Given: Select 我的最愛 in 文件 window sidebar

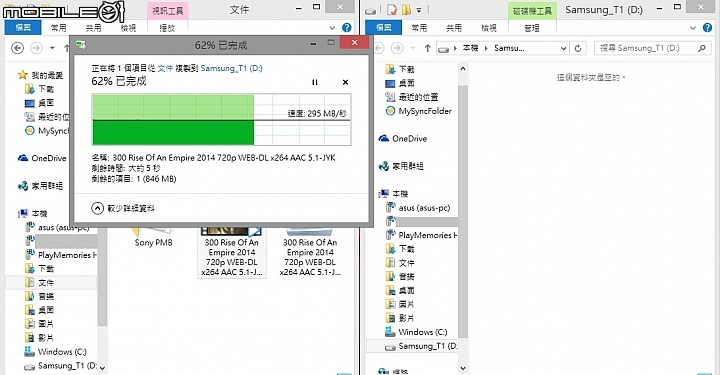Looking at the screenshot, I should tap(41, 75).
